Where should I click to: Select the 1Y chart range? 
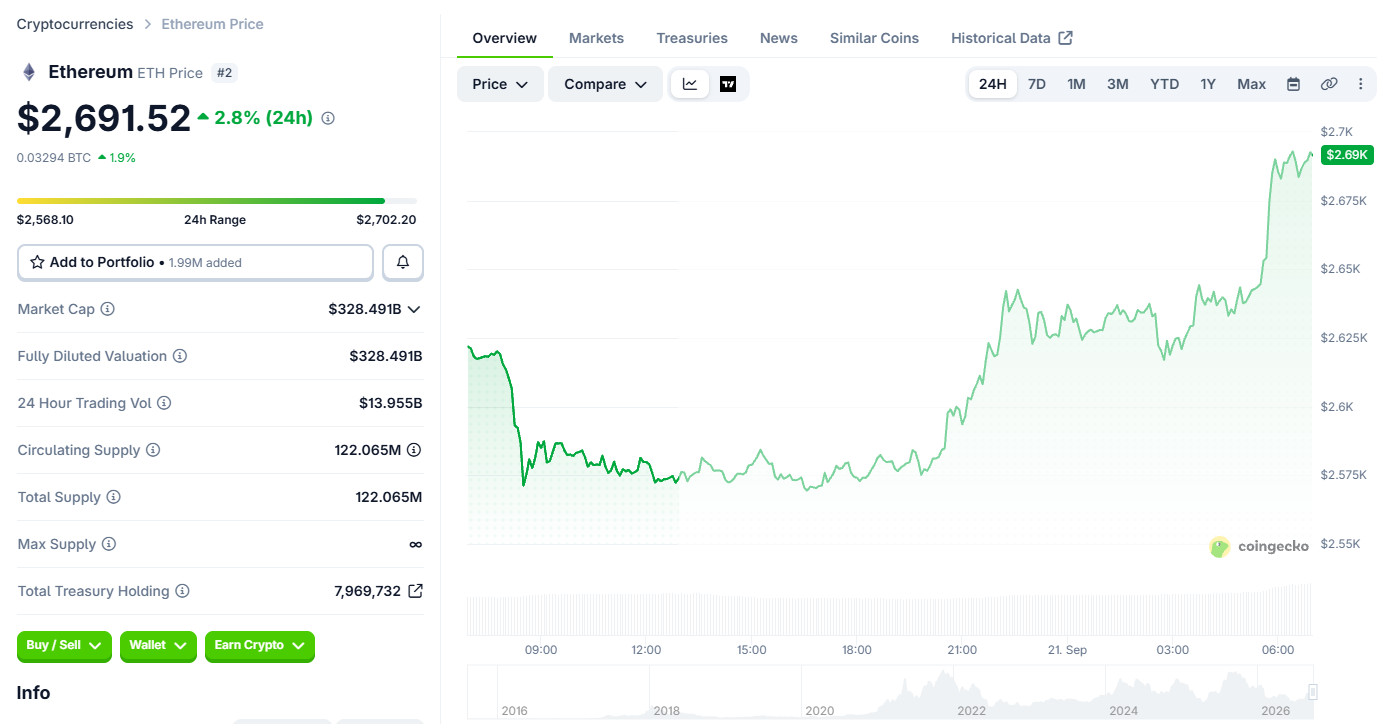tap(1208, 84)
